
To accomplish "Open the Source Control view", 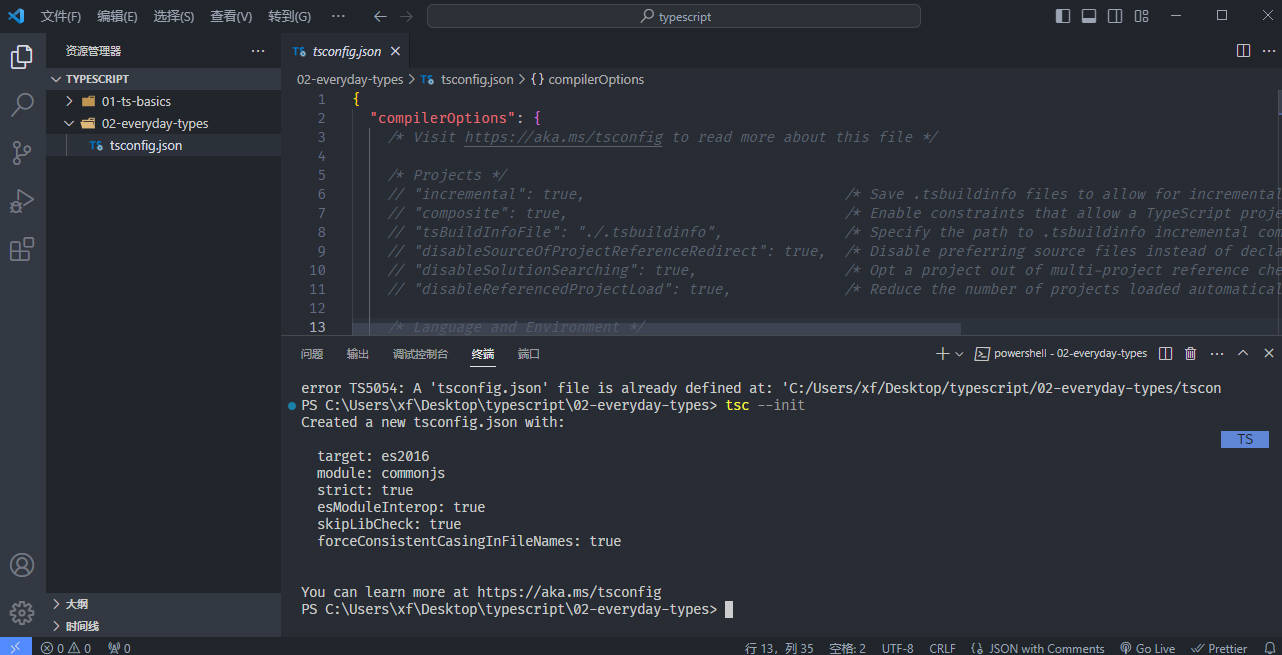I will pyautogui.click(x=22, y=153).
